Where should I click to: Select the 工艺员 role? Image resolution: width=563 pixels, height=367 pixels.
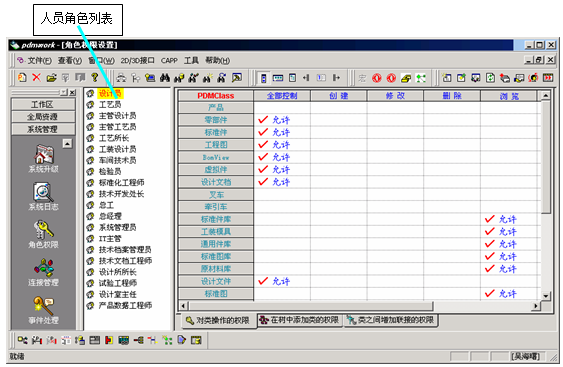(x=110, y=104)
